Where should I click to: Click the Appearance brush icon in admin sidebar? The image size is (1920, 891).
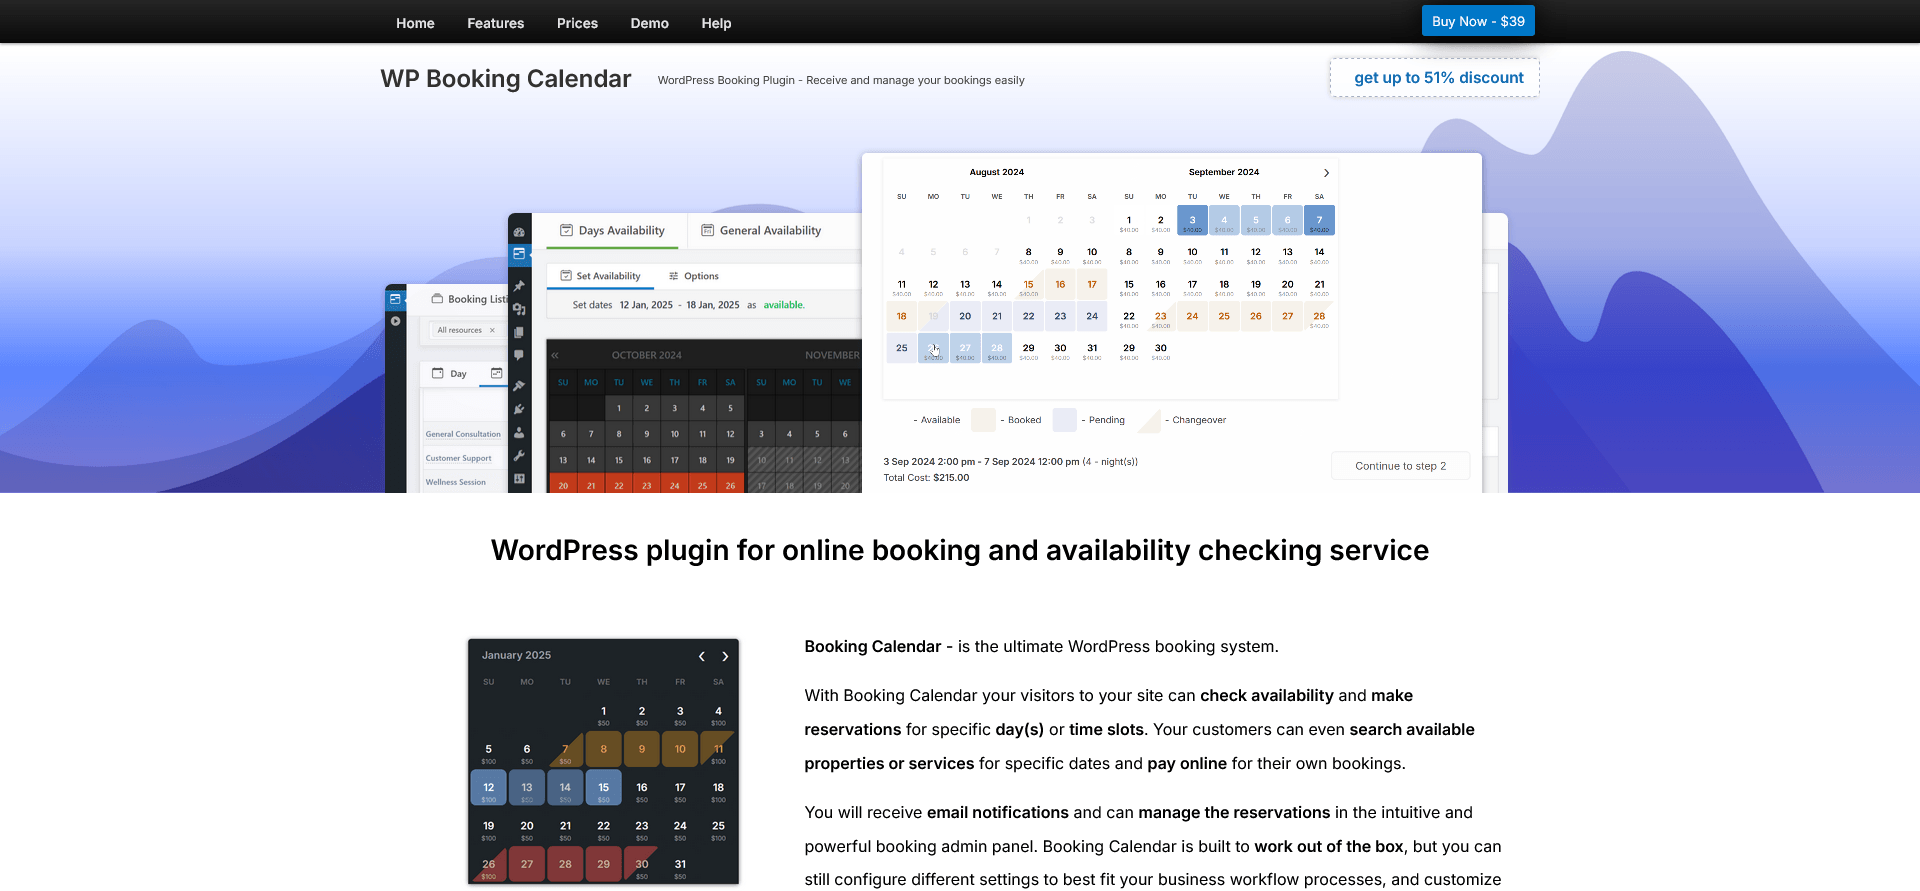coord(519,386)
